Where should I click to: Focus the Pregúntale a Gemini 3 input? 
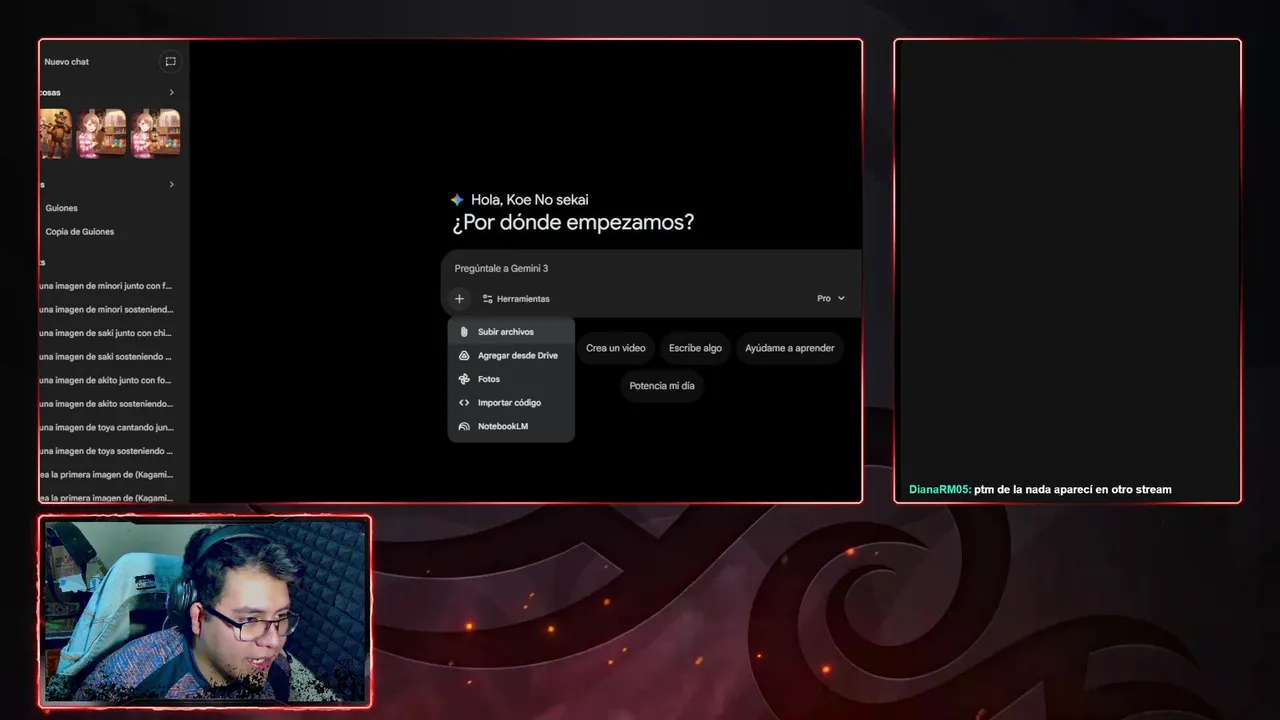[650, 268]
